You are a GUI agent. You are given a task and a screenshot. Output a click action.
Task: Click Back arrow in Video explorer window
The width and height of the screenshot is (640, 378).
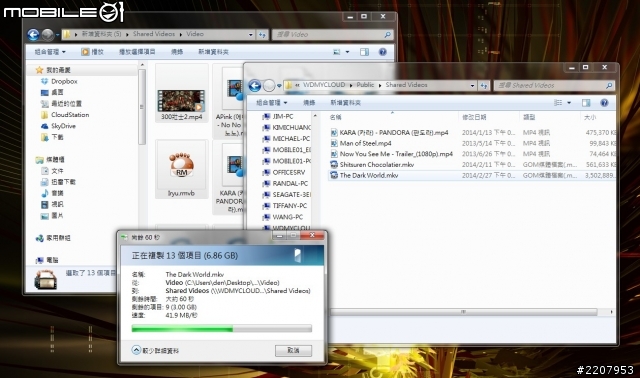coord(33,35)
